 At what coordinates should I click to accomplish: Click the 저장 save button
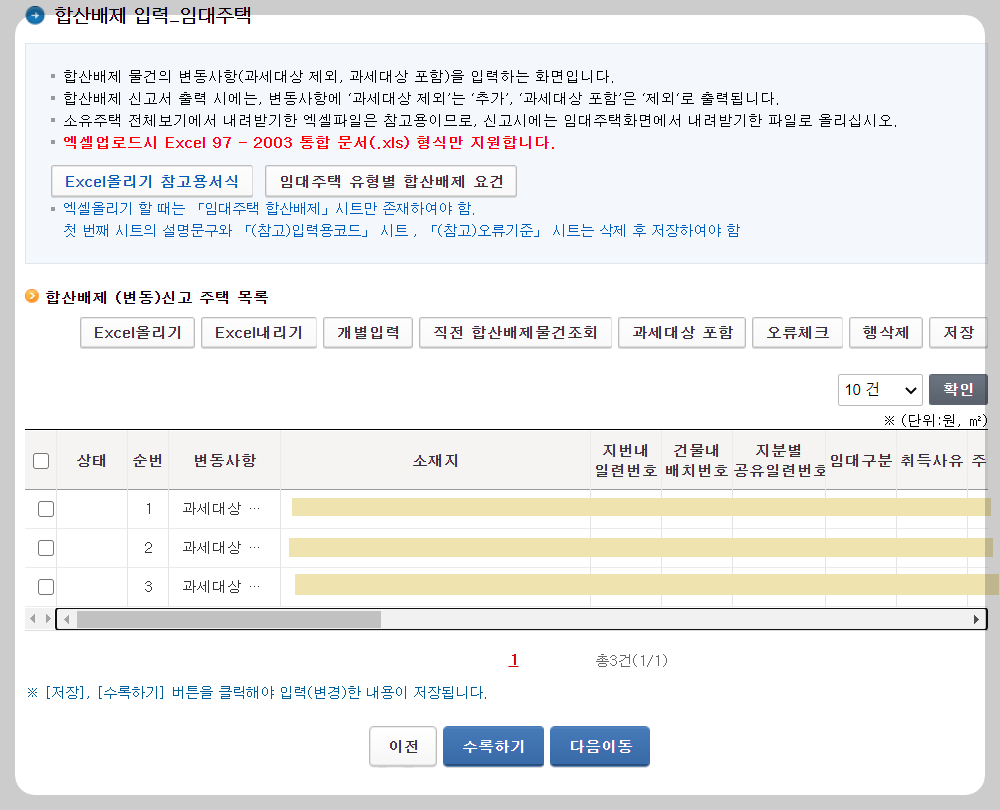958,333
